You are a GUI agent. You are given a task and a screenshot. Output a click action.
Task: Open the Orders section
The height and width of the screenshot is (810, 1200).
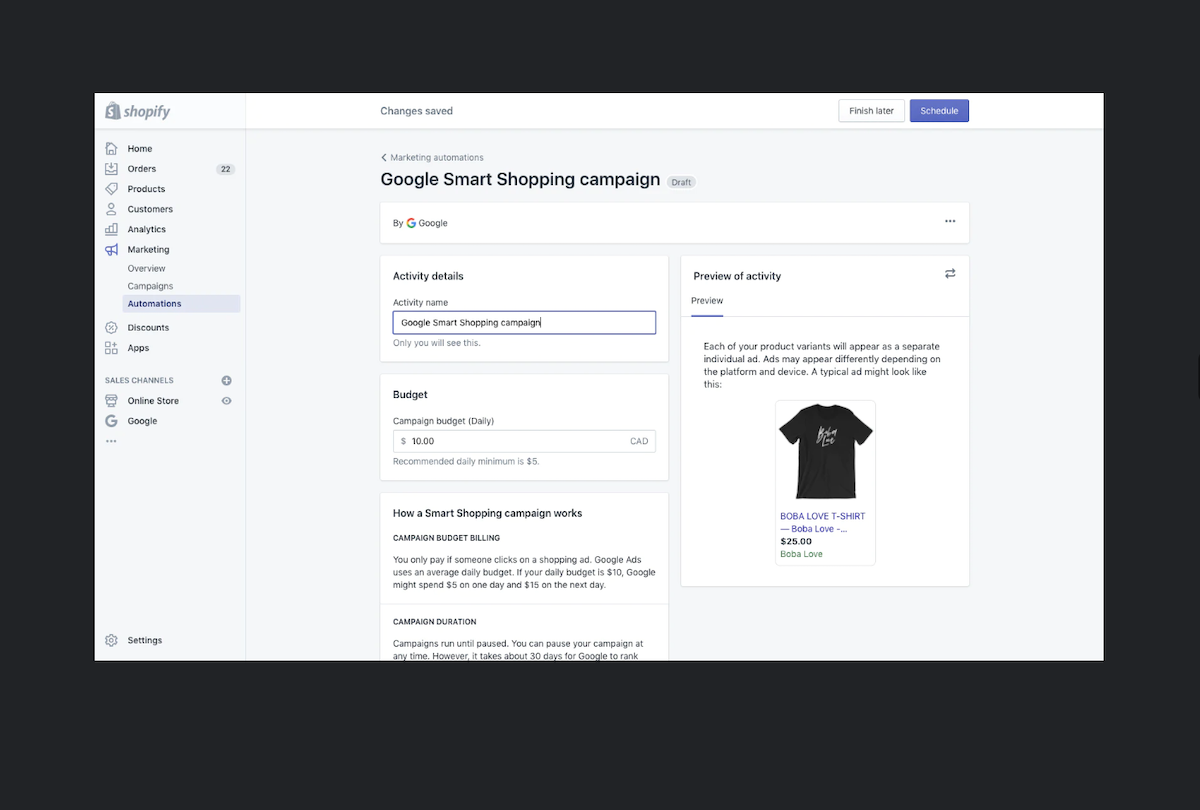(142, 169)
